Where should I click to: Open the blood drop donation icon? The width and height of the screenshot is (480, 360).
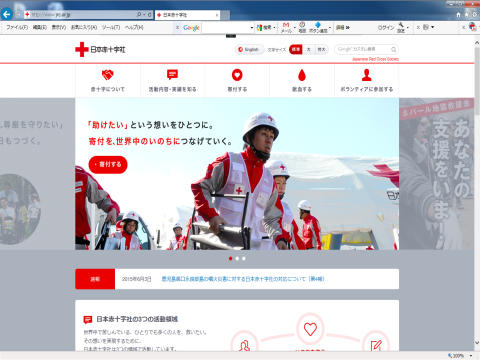(x=302, y=75)
